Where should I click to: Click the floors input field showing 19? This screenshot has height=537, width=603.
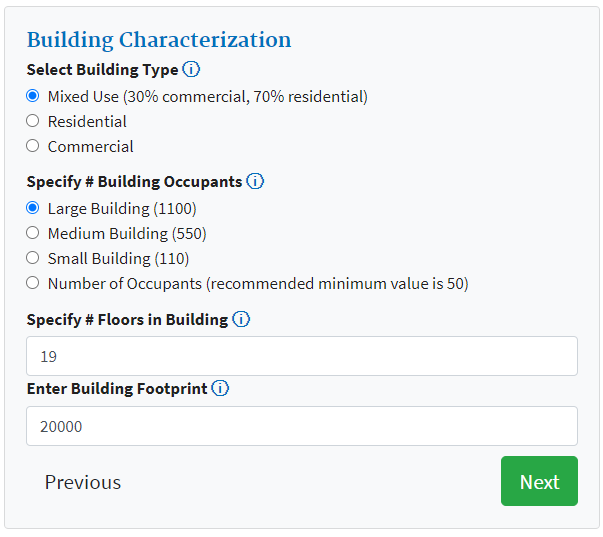(301, 356)
